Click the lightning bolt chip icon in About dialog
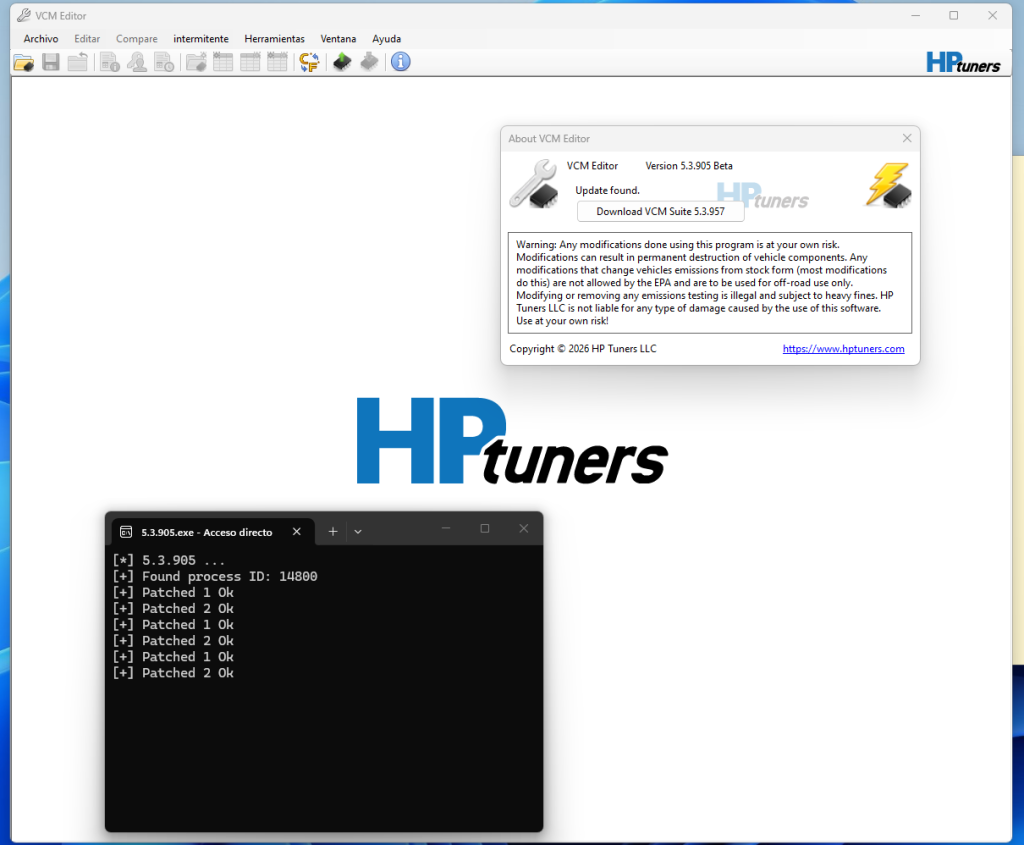This screenshot has width=1024, height=845. [x=889, y=185]
